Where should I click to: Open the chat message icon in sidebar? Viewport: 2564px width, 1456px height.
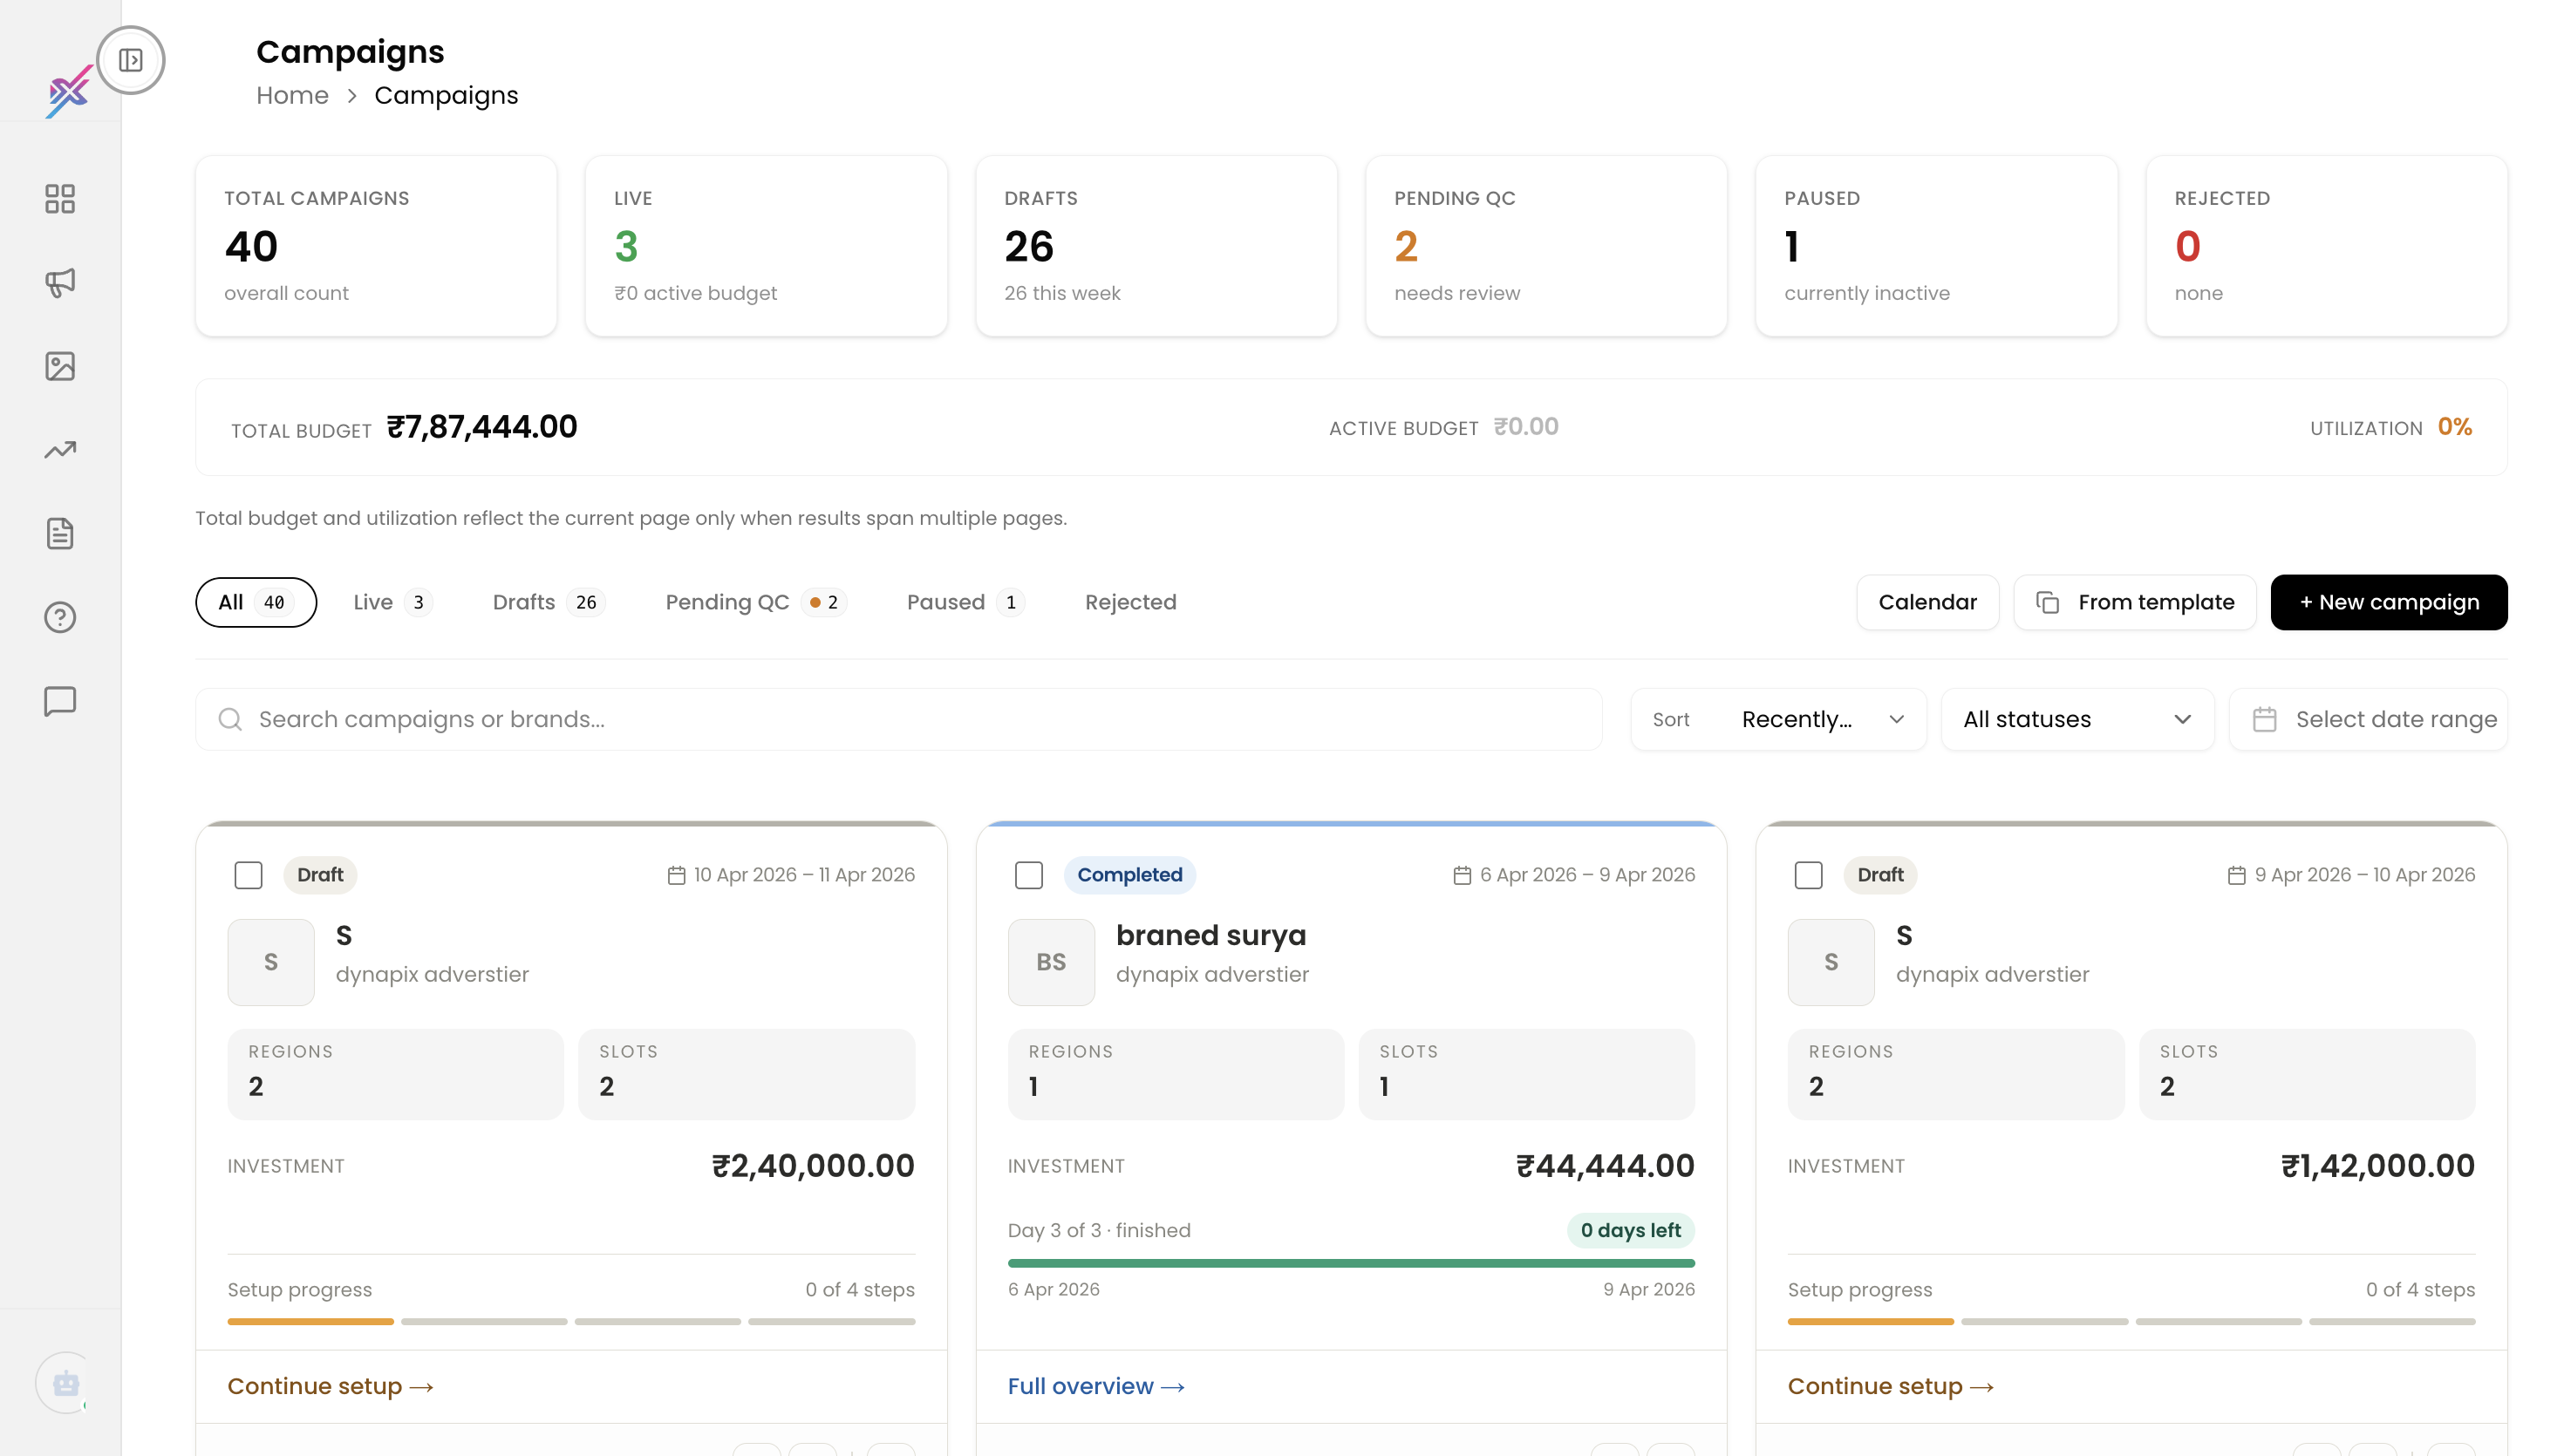[60, 701]
